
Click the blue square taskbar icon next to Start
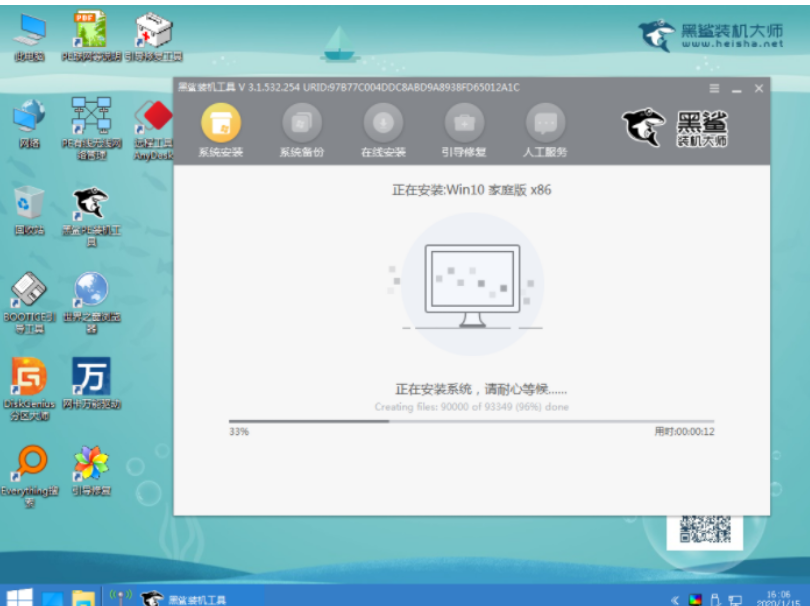[x=52, y=598]
